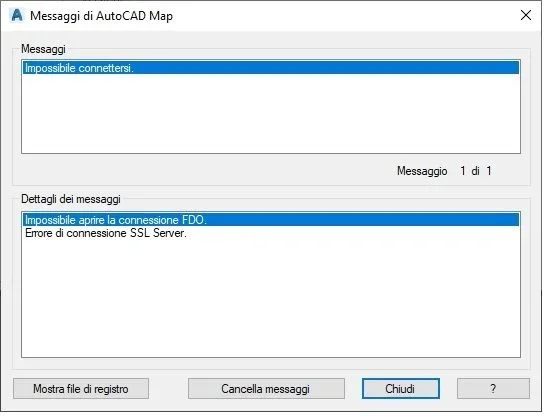This screenshot has width=546, height=416.
Task: Click the AutoCAD logo icon in title bar
Action: (17, 15)
